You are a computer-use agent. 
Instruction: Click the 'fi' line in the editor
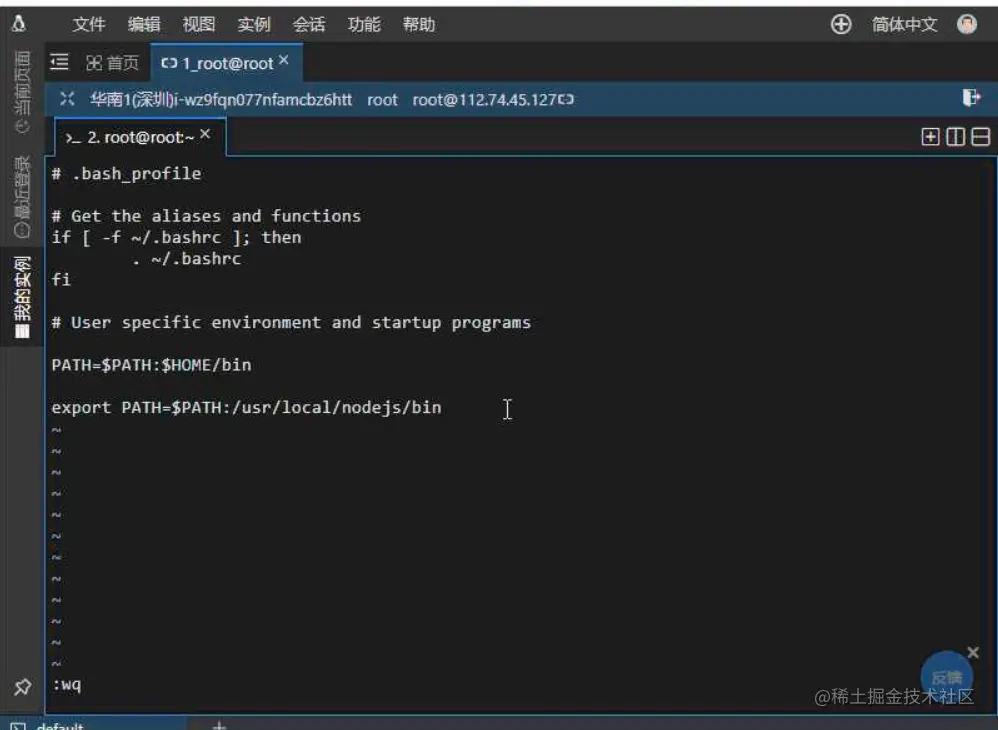[x=61, y=279]
